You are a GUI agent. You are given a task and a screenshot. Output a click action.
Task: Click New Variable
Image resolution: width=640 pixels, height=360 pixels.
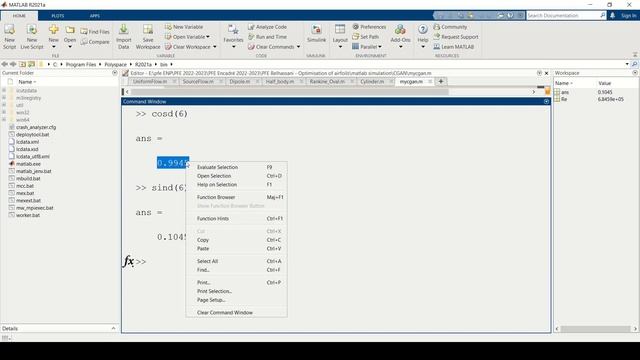184,27
